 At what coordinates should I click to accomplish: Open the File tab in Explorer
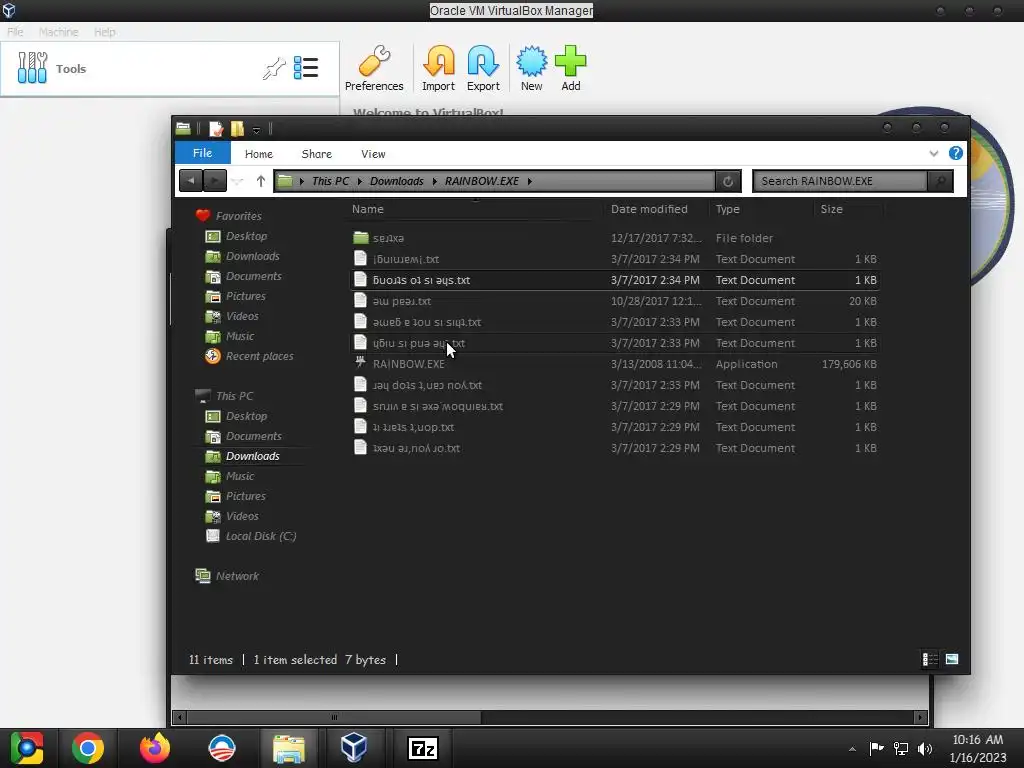point(202,153)
